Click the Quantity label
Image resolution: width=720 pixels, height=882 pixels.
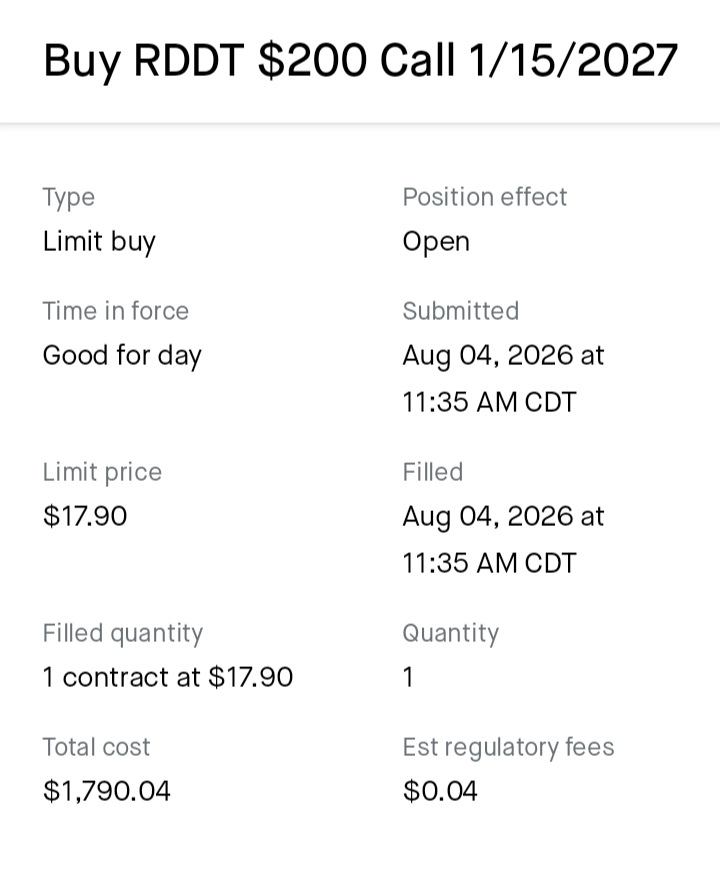(451, 634)
